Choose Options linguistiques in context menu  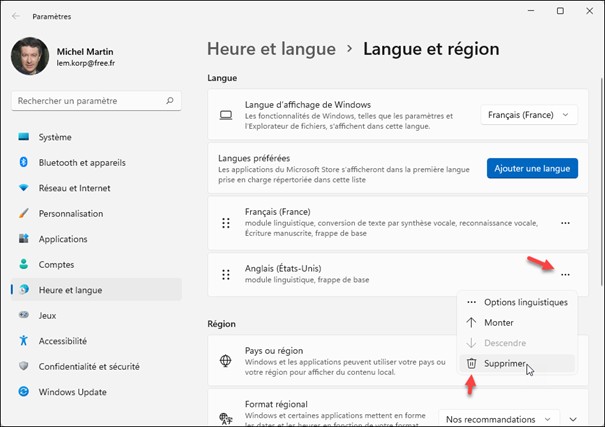click(517, 302)
